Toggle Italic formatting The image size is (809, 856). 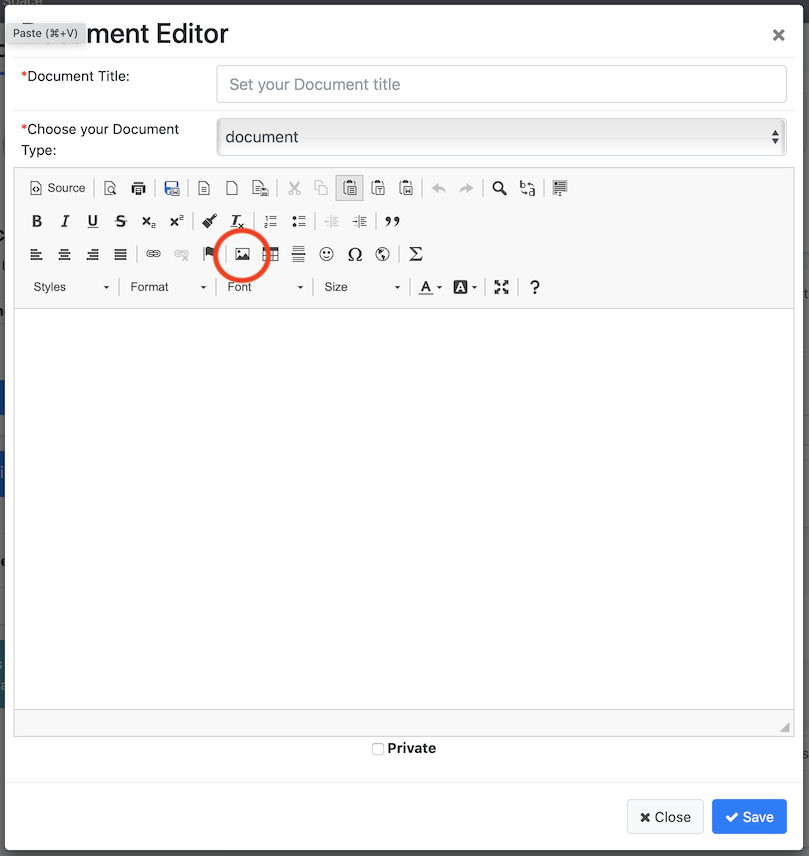(65, 221)
